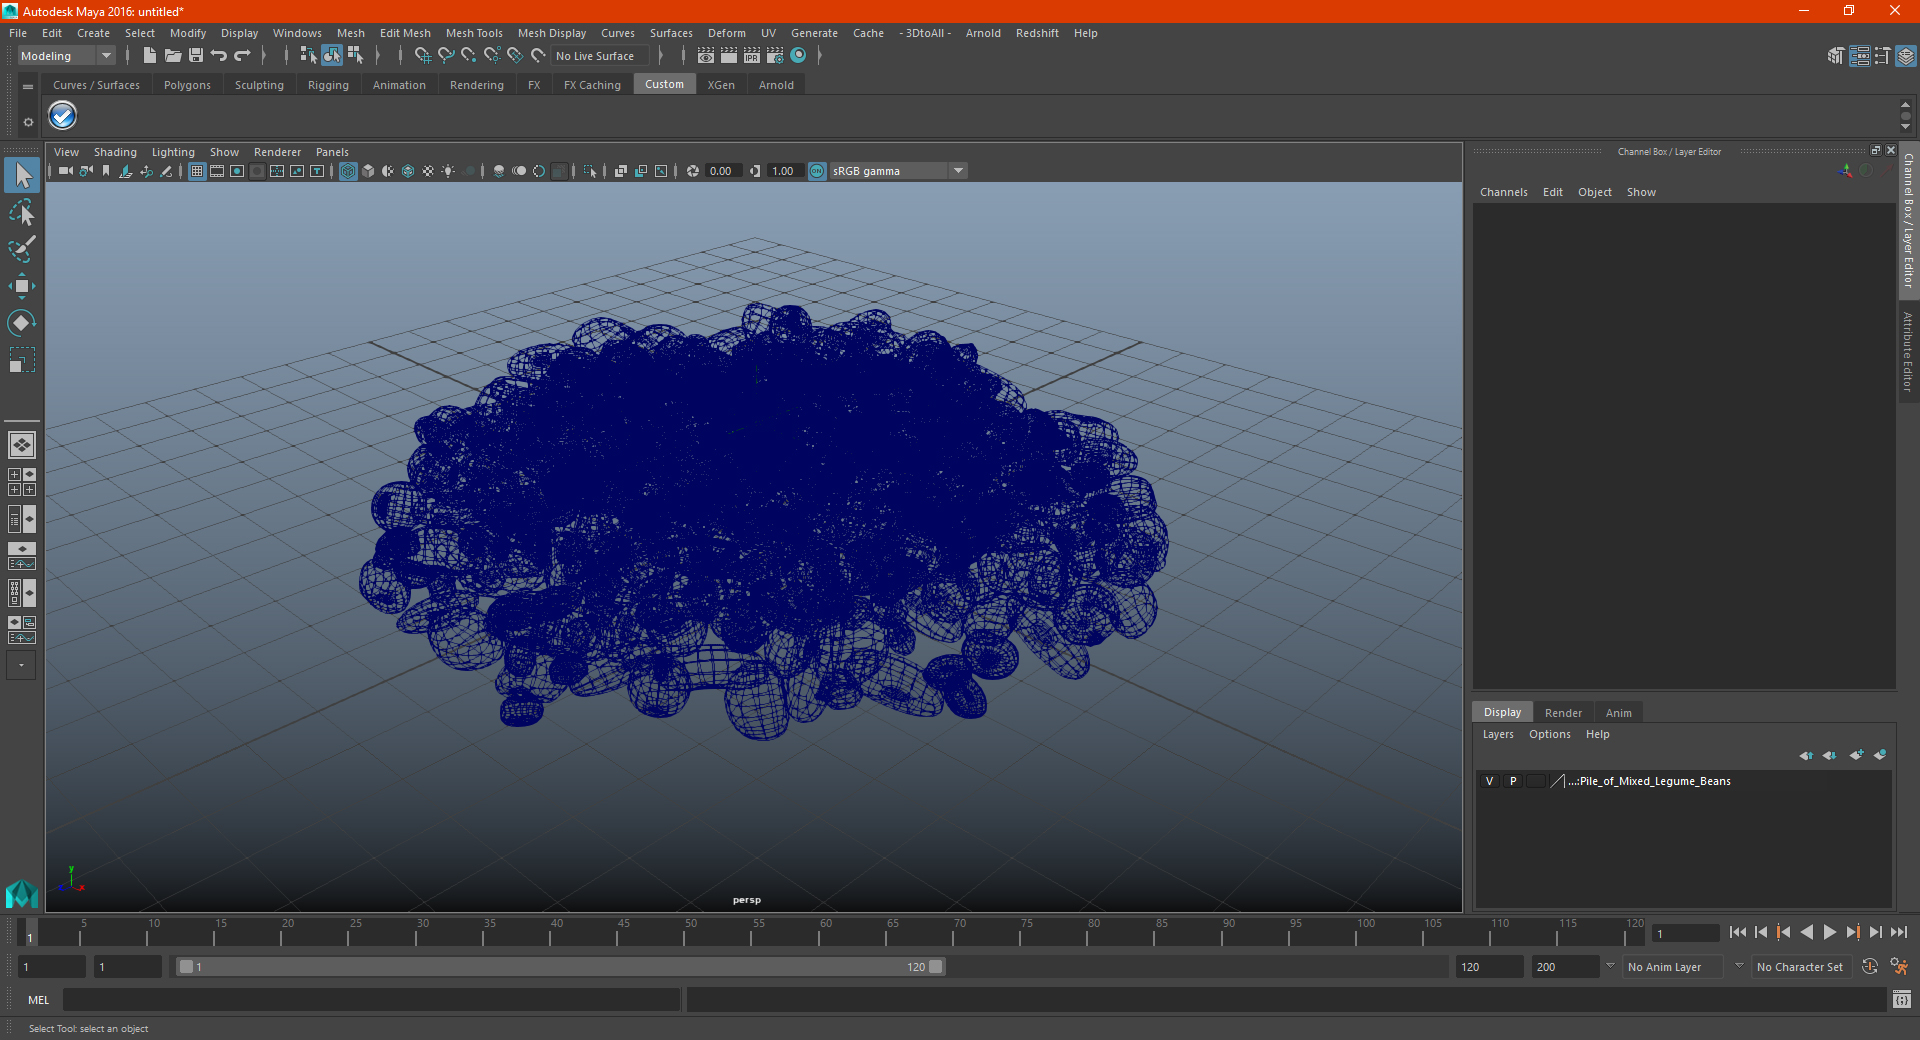The height and width of the screenshot is (1040, 1920).
Task: Step to the next key
Action: click(1852, 932)
